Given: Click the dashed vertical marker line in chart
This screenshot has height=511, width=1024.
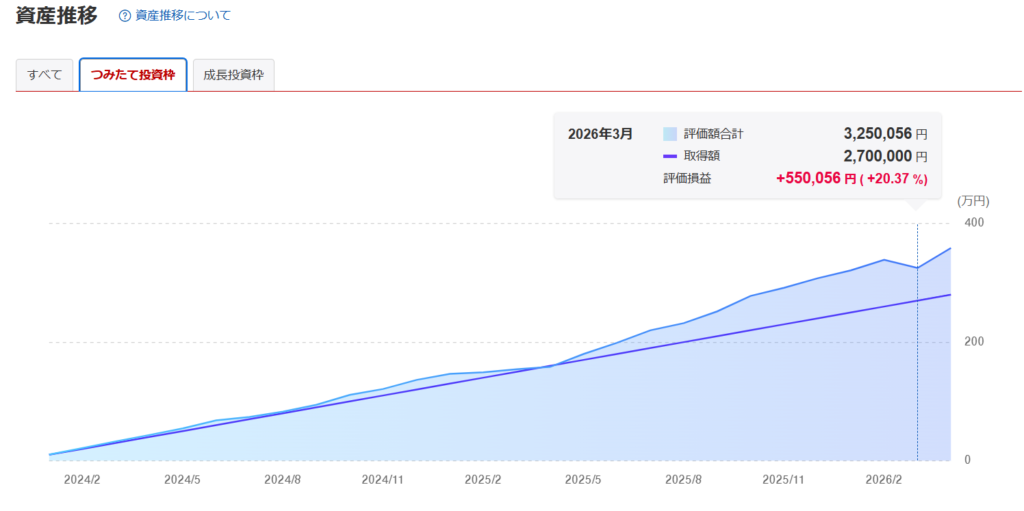Looking at the screenshot, I should 917,380.
